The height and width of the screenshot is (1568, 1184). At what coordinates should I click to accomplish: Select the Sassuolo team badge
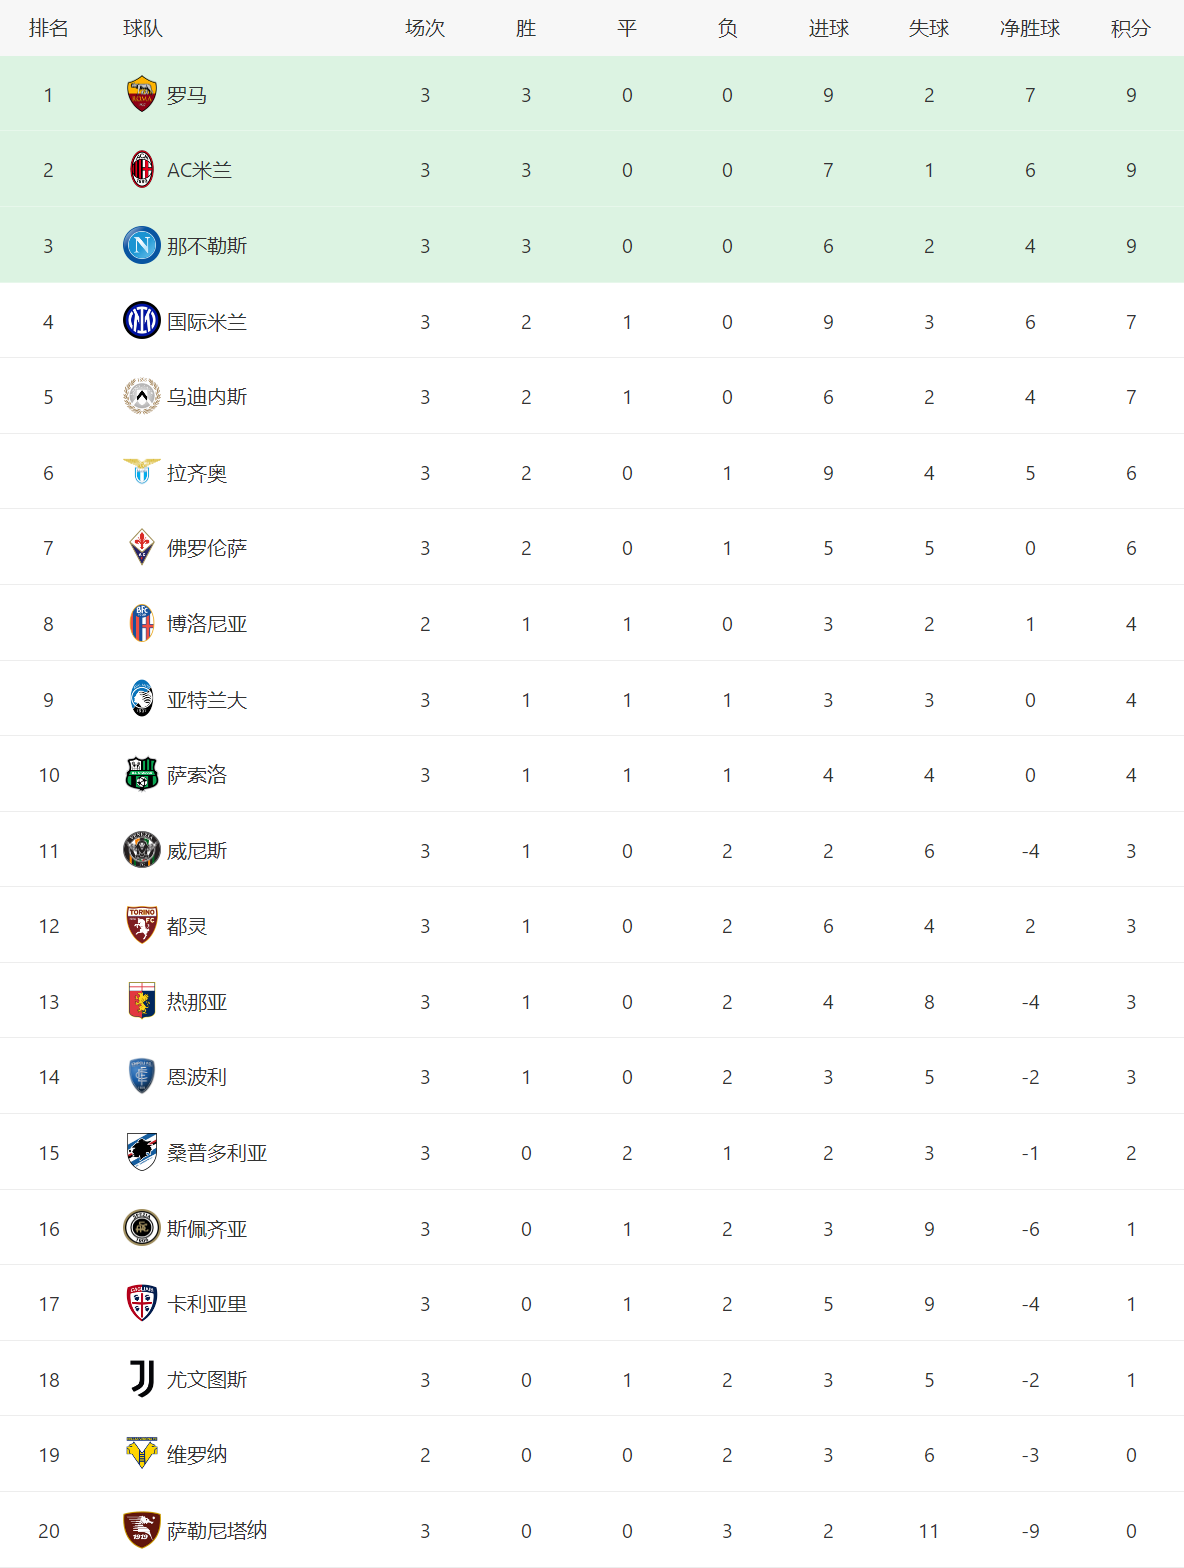(x=142, y=775)
